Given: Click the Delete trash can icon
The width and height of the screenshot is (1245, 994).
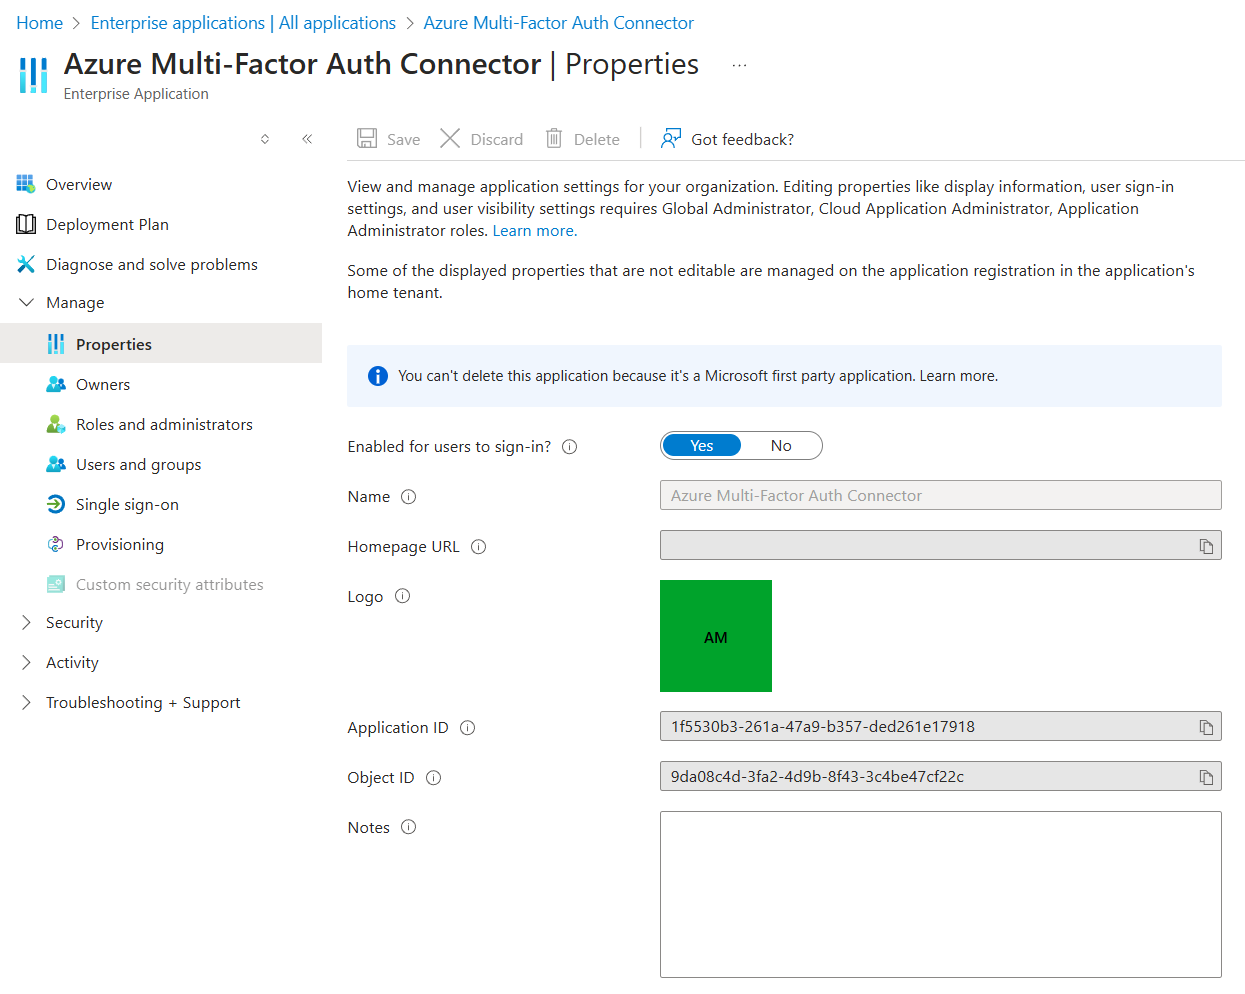Looking at the screenshot, I should click(x=554, y=138).
